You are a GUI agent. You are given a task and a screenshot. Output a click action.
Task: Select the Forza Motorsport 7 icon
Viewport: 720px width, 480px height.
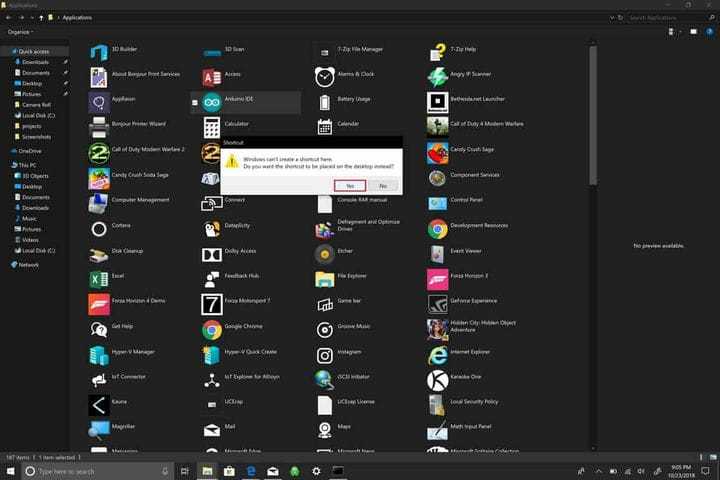pos(212,304)
